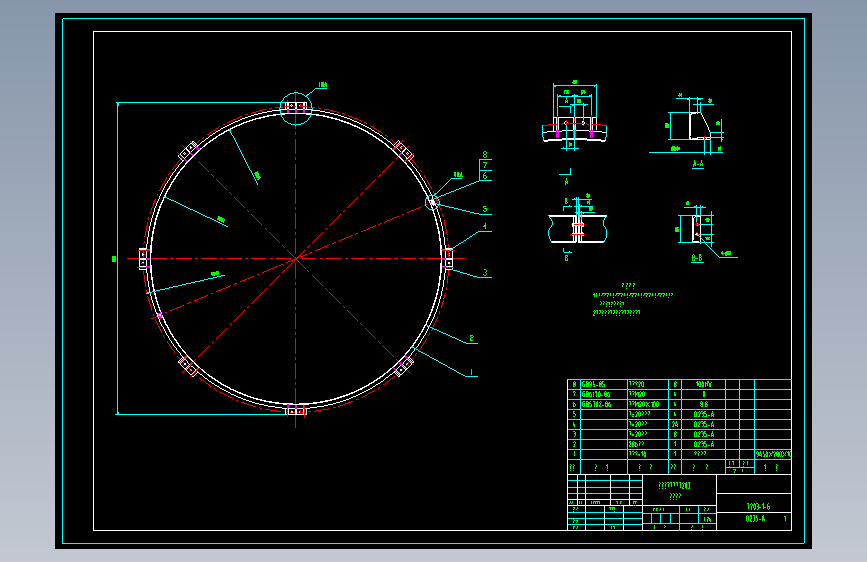Select part balloon number 4
The image size is (867, 562).
pos(485,226)
